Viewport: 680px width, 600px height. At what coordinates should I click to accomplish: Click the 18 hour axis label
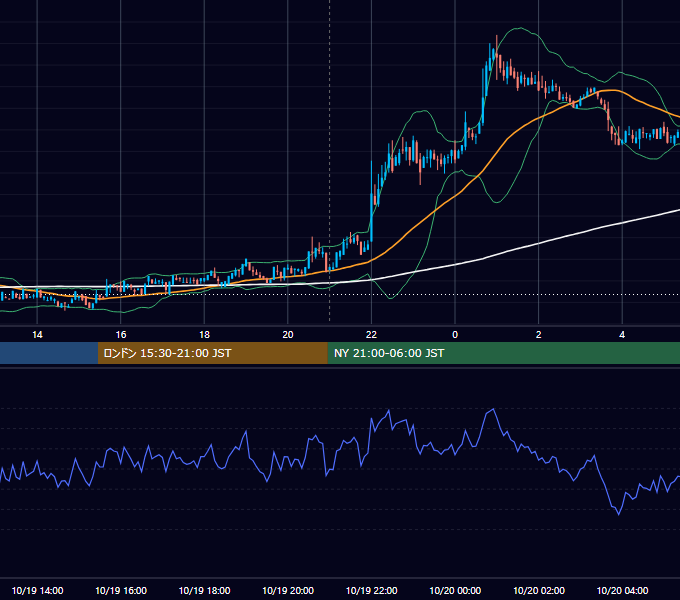click(x=204, y=335)
